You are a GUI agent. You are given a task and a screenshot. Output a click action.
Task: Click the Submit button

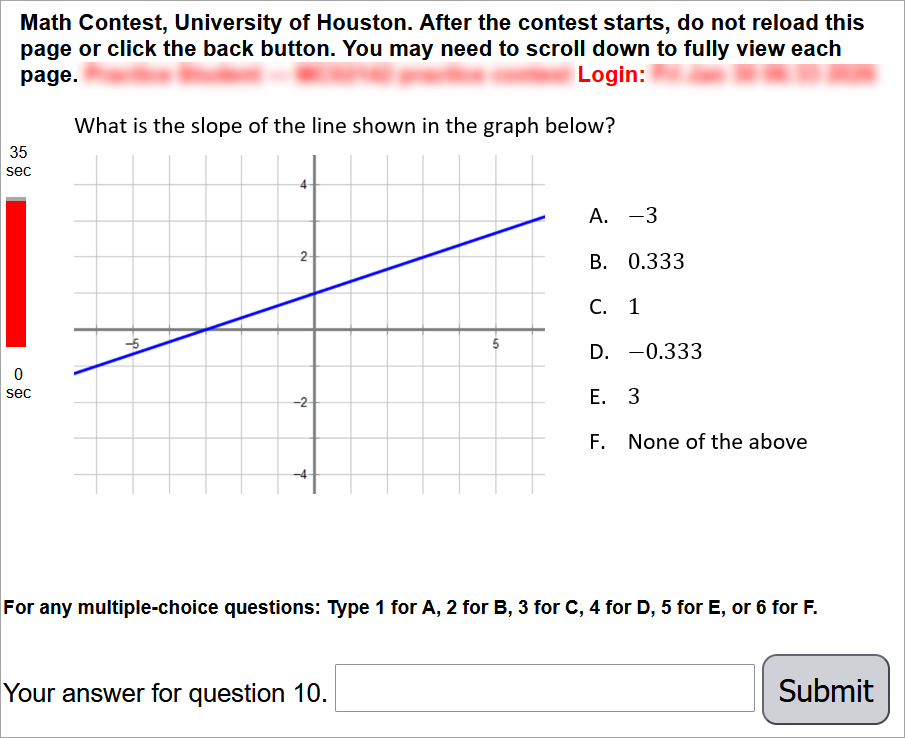point(825,689)
